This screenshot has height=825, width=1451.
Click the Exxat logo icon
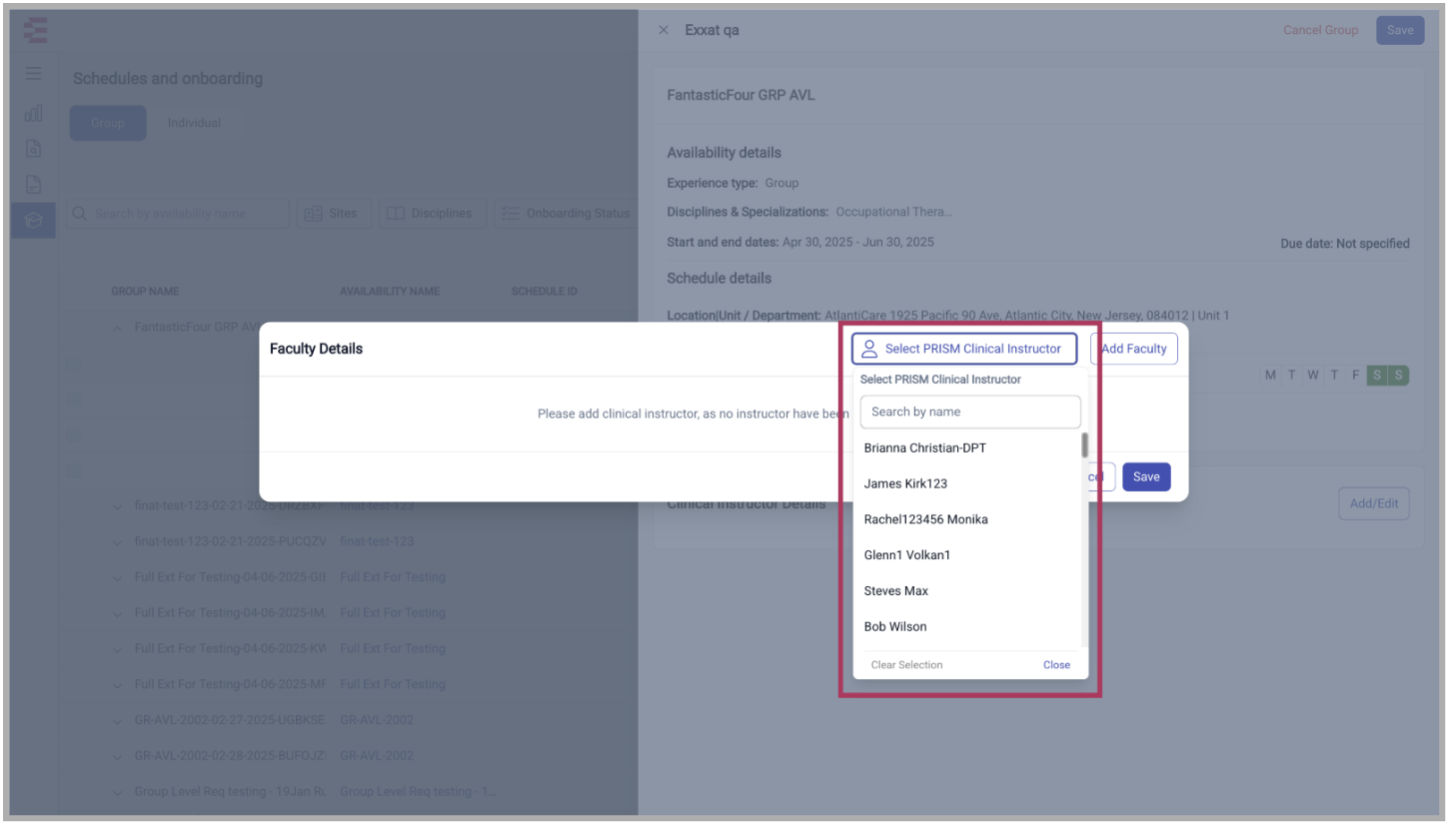tap(35, 31)
